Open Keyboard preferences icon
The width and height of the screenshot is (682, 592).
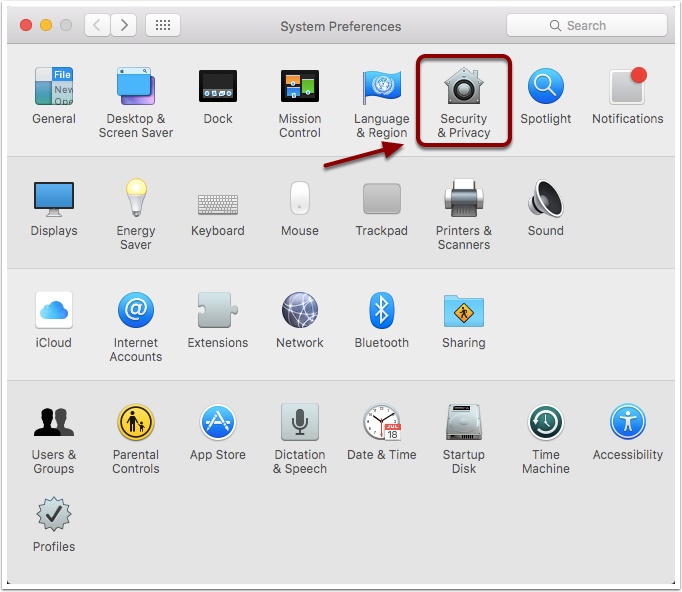pyautogui.click(x=218, y=204)
